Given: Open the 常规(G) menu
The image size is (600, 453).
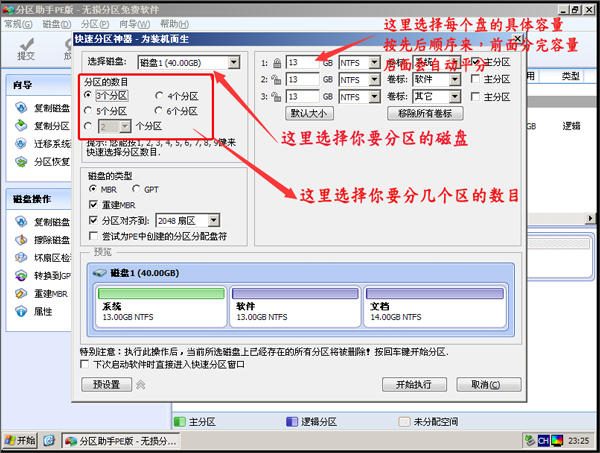Looking at the screenshot, I should coord(18,24).
